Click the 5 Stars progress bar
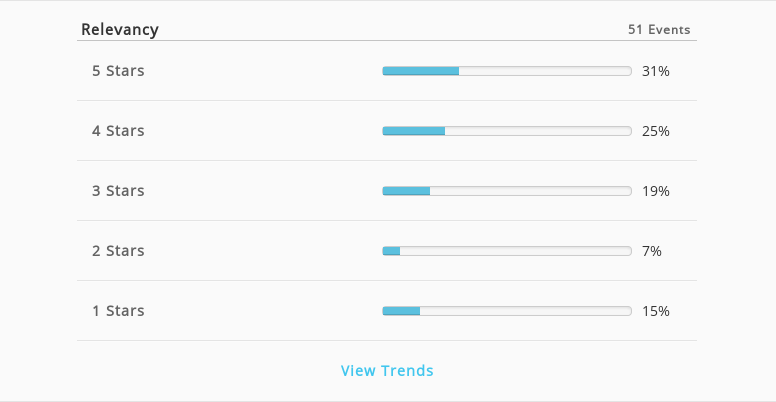The height and width of the screenshot is (402, 776). click(507, 71)
